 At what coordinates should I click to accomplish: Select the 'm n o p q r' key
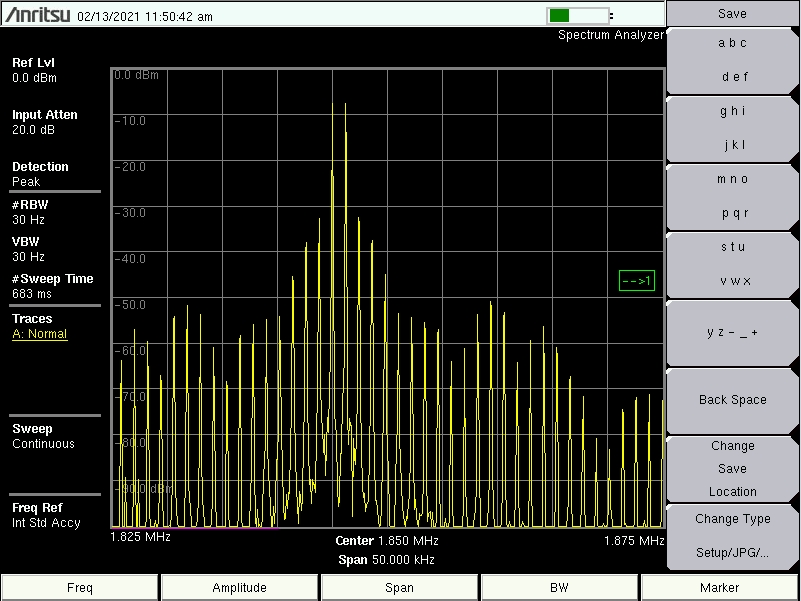732,196
